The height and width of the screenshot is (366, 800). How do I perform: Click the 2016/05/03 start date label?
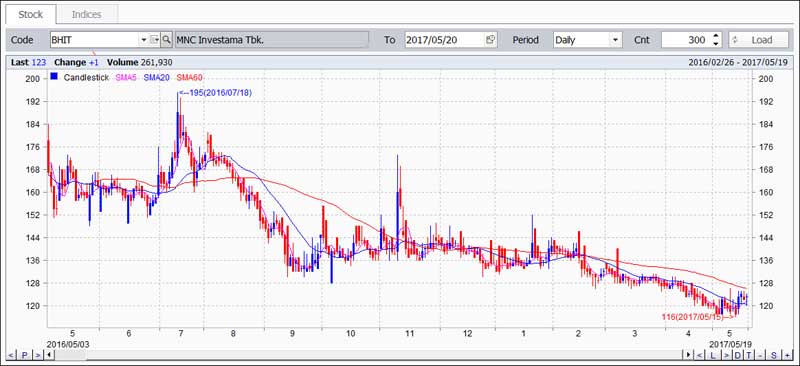(68, 344)
